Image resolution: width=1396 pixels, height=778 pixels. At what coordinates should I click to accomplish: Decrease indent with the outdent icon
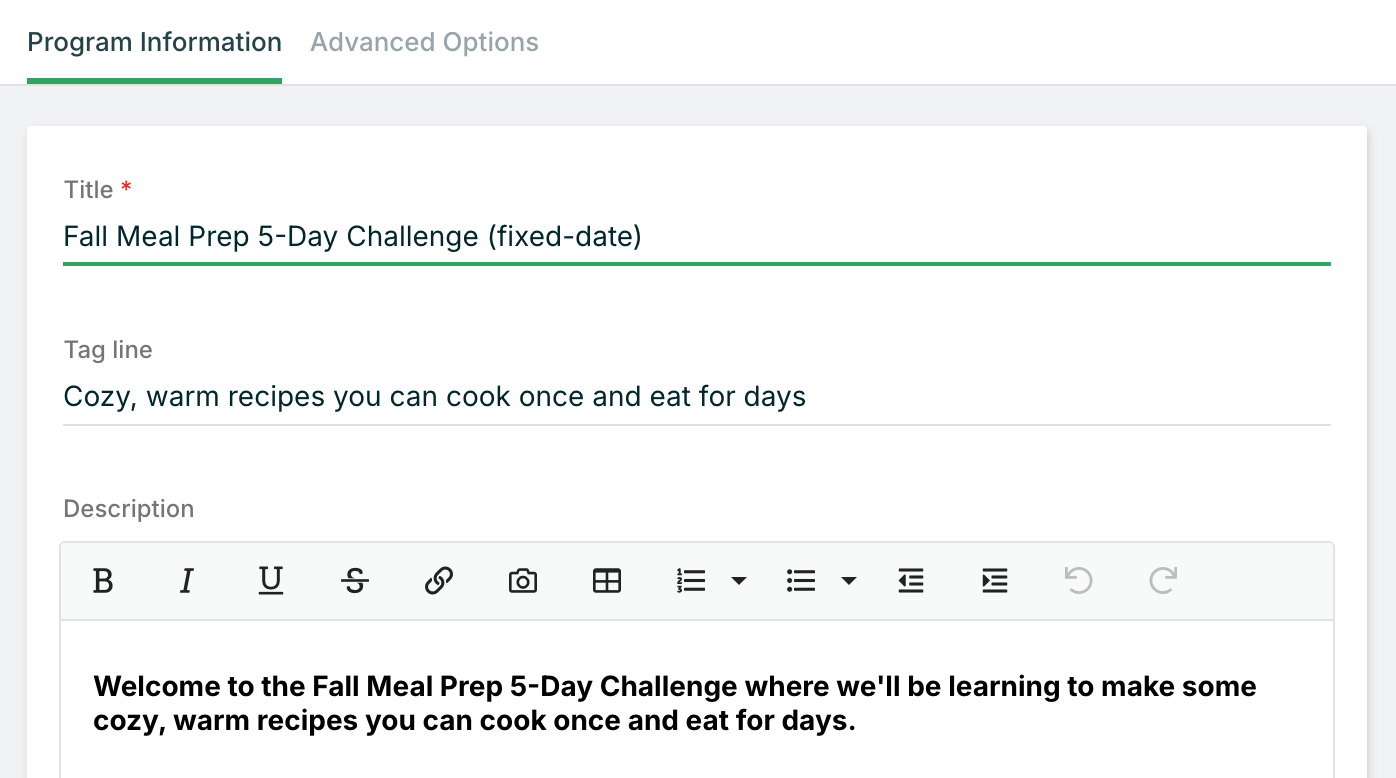(911, 581)
